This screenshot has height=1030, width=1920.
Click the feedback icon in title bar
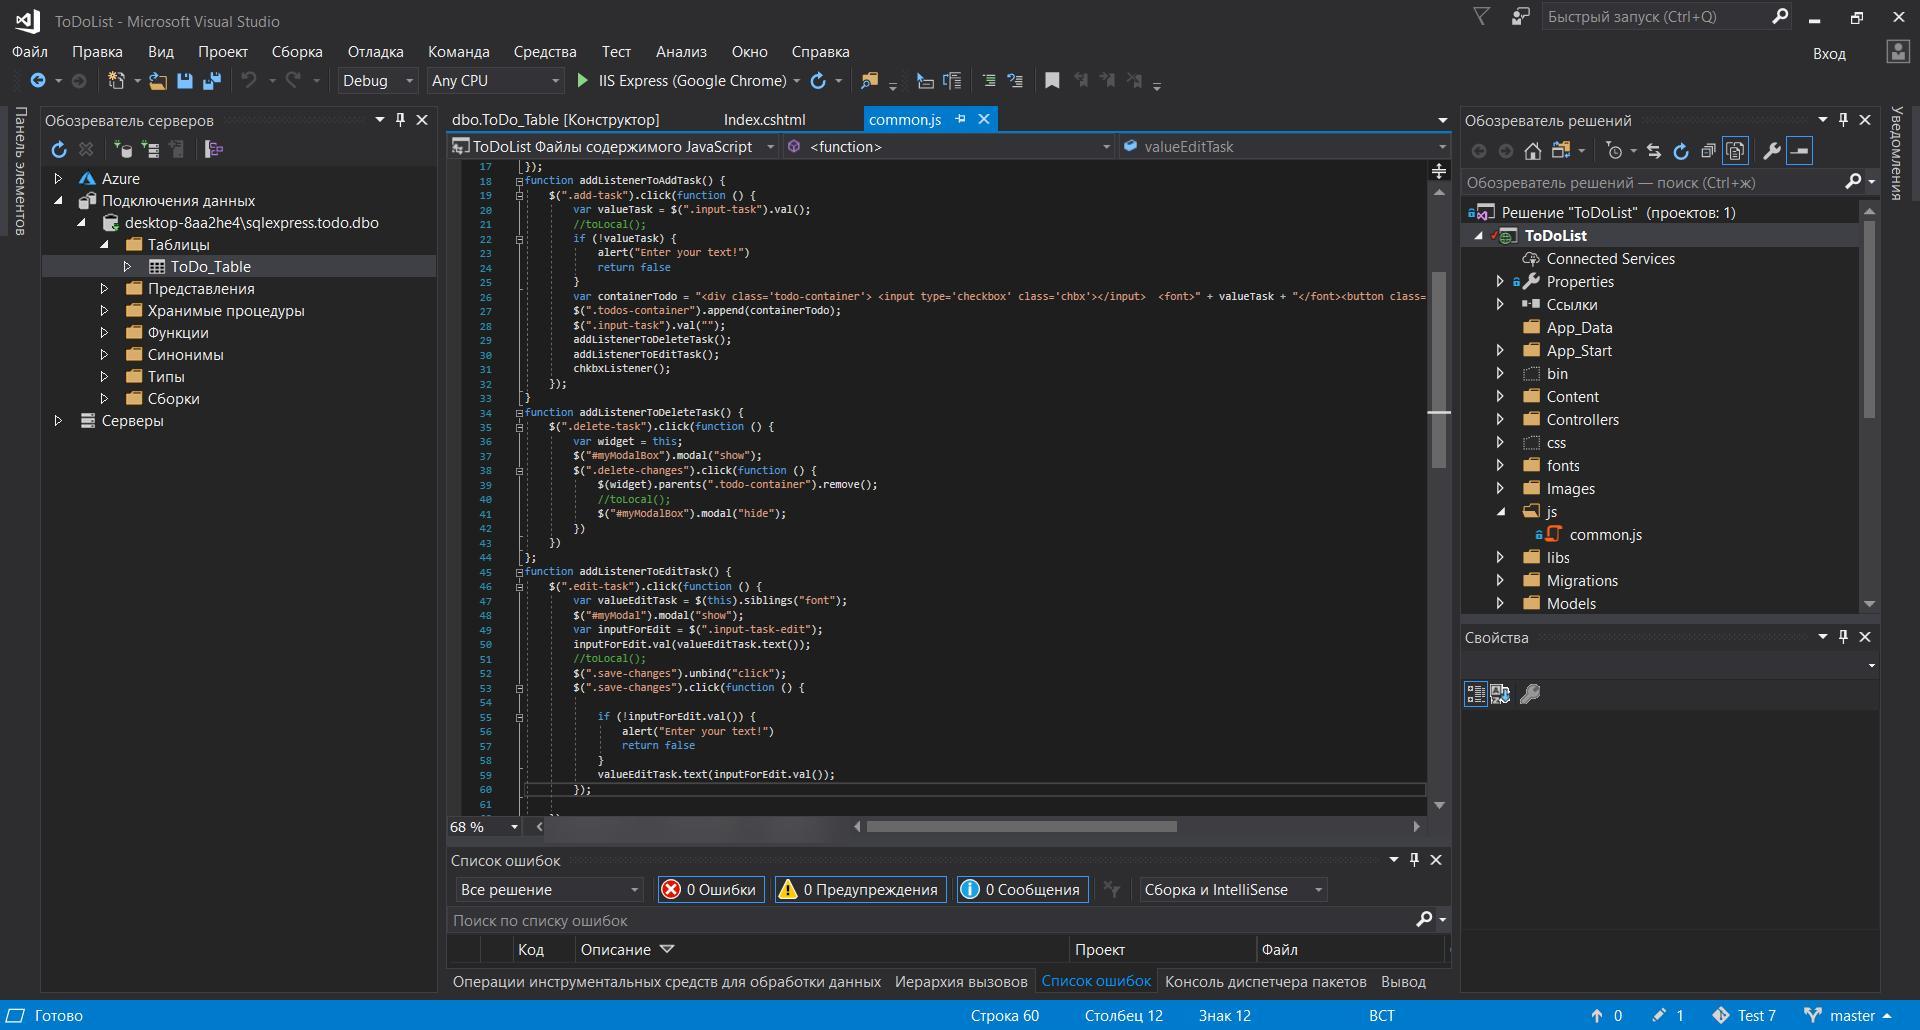[1520, 17]
